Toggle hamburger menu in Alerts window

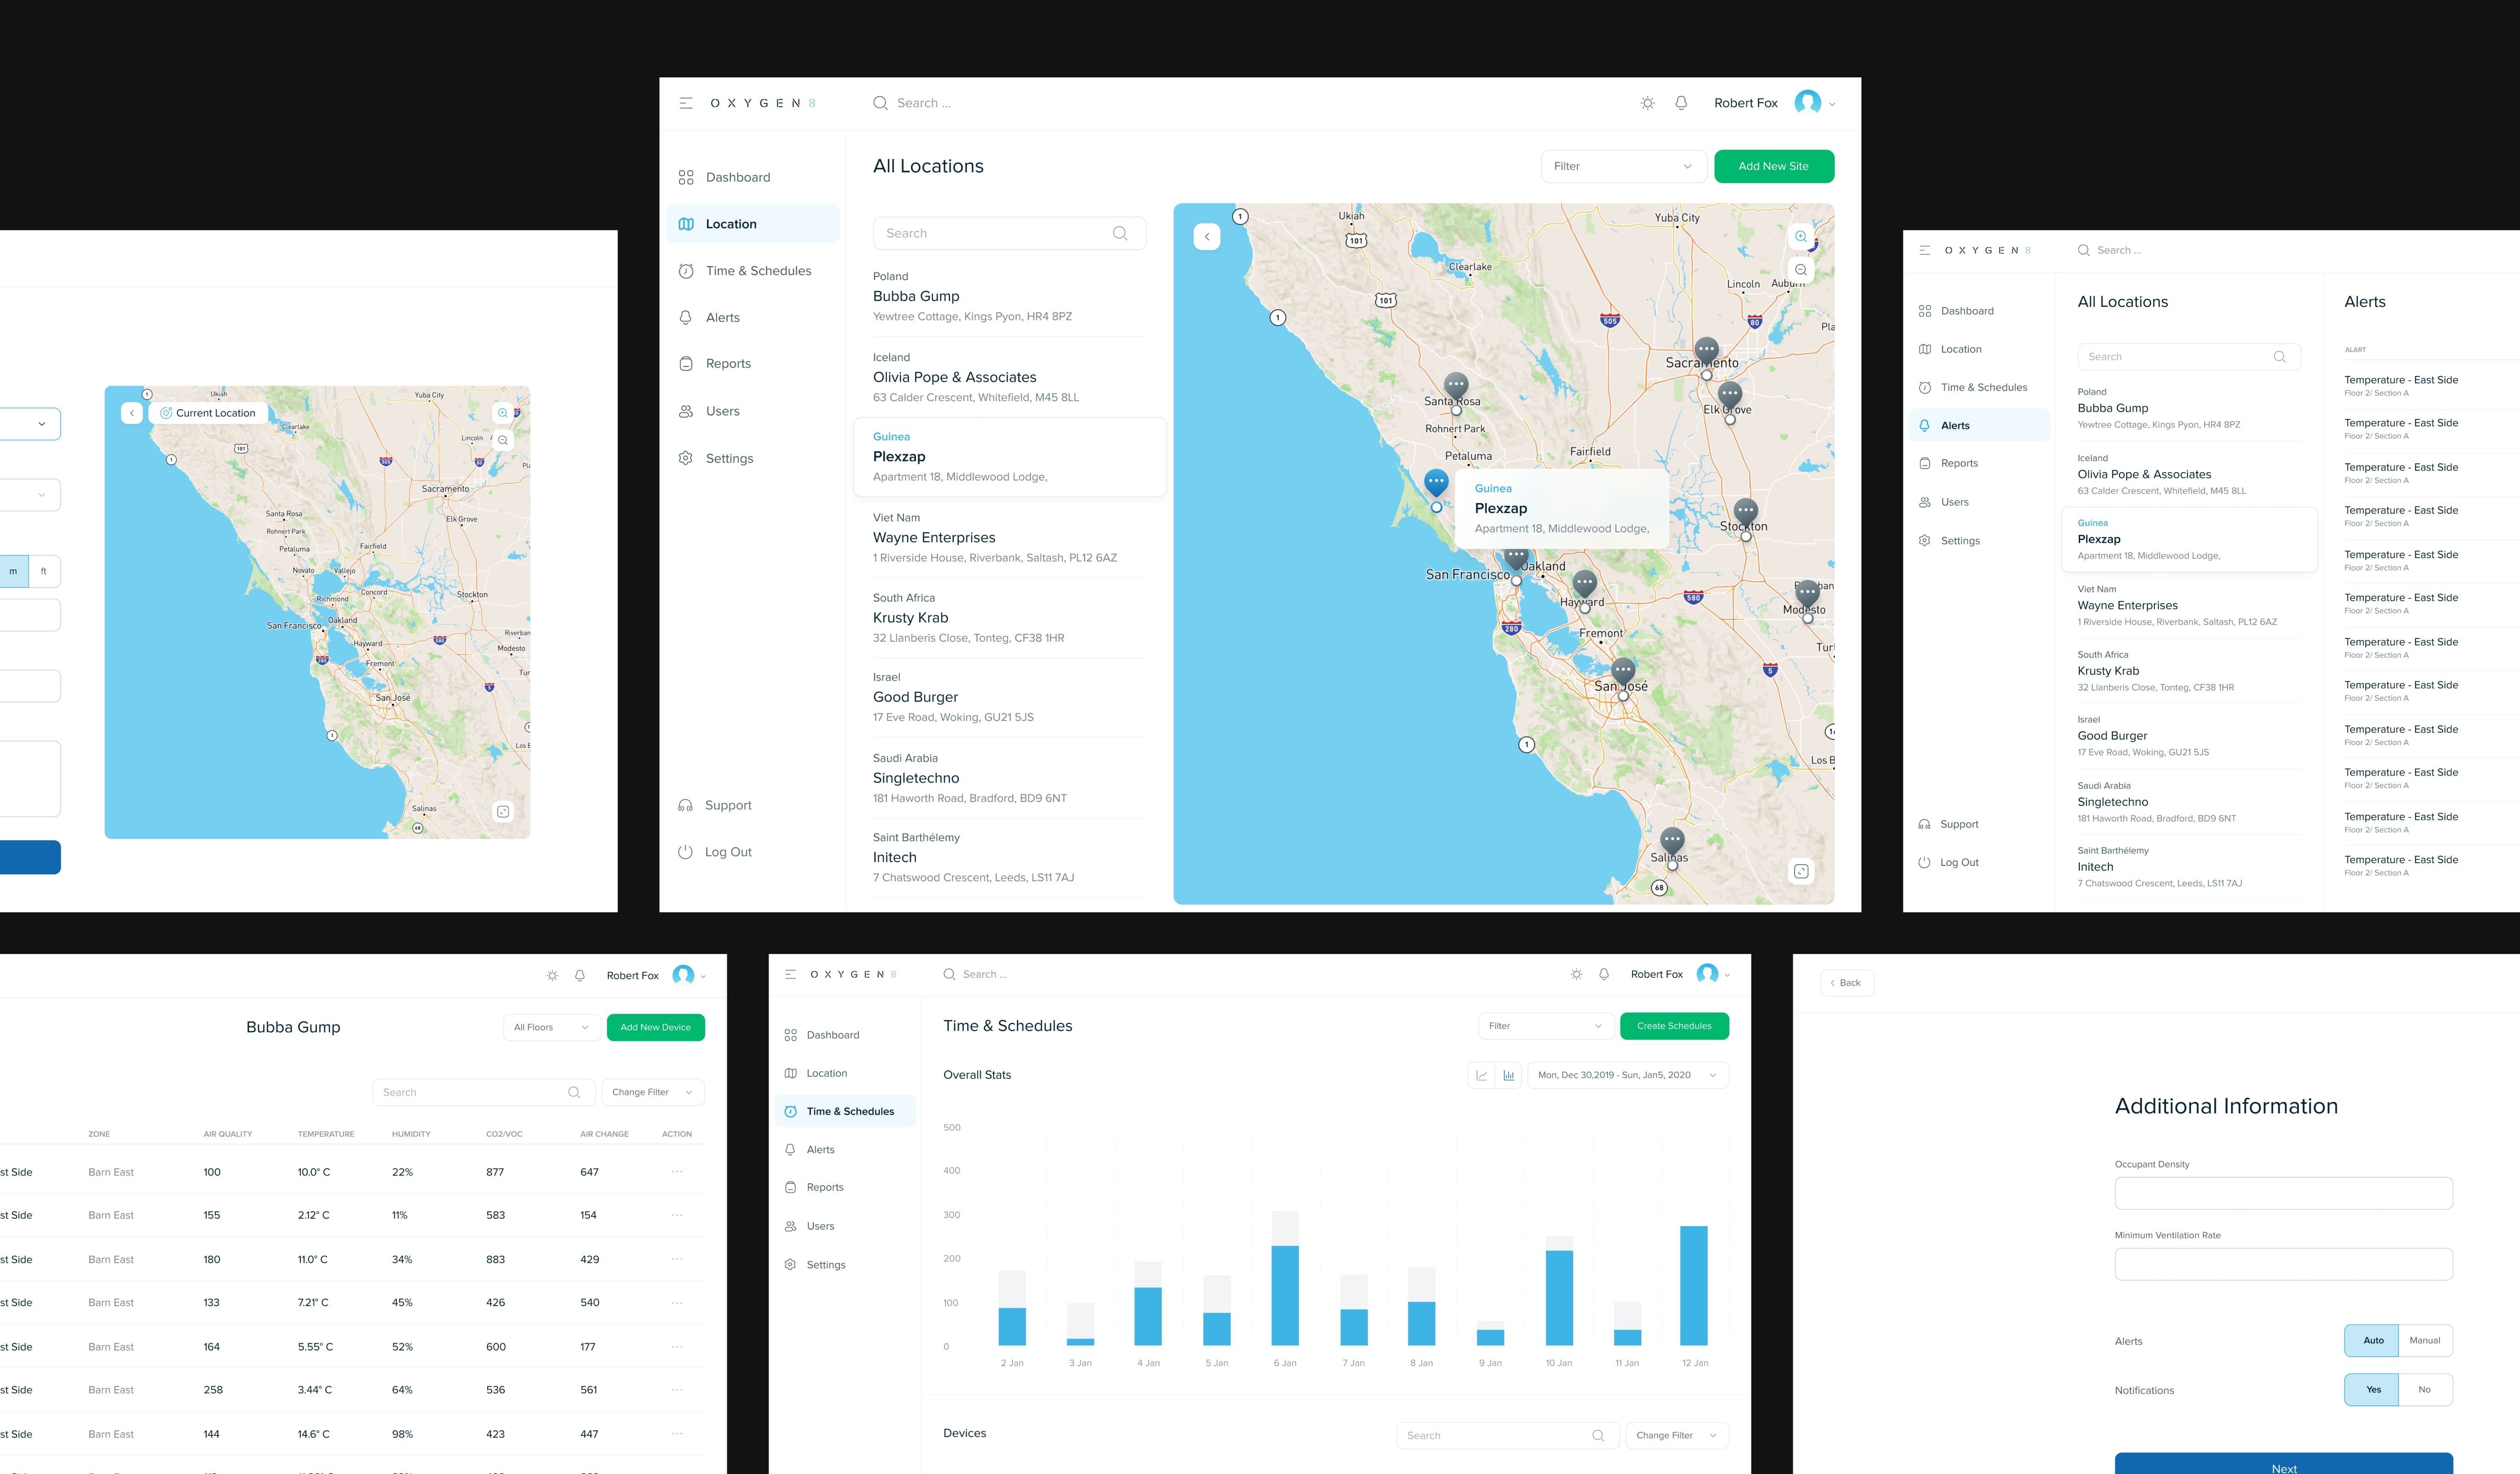click(x=1925, y=250)
